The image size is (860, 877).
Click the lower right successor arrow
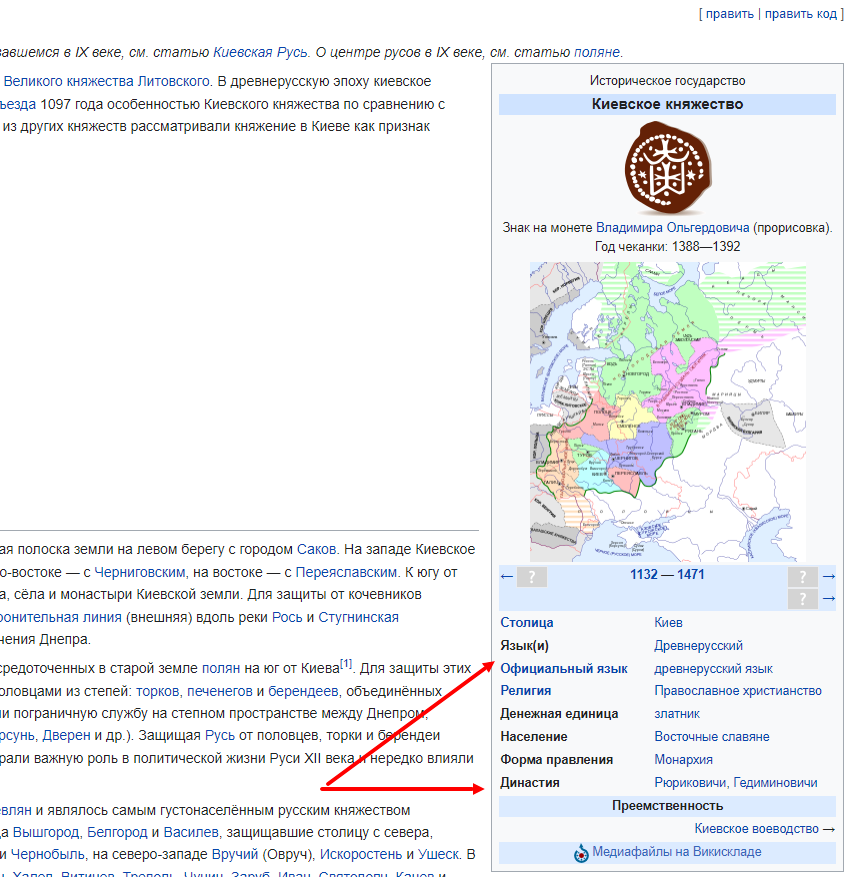point(829,599)
